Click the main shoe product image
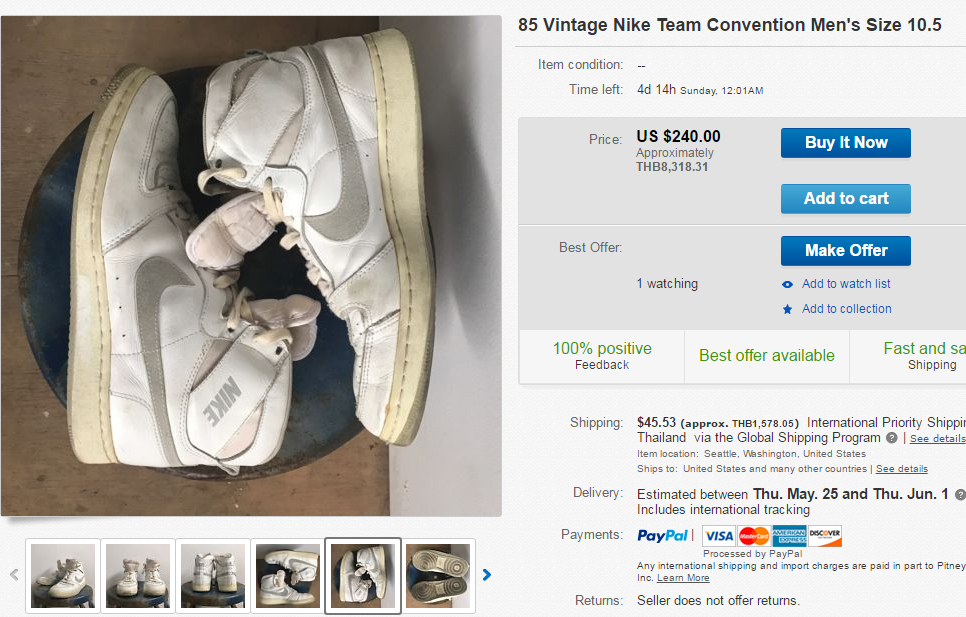Viewport: 966px width, 617px height. click(x=251, y=266)
